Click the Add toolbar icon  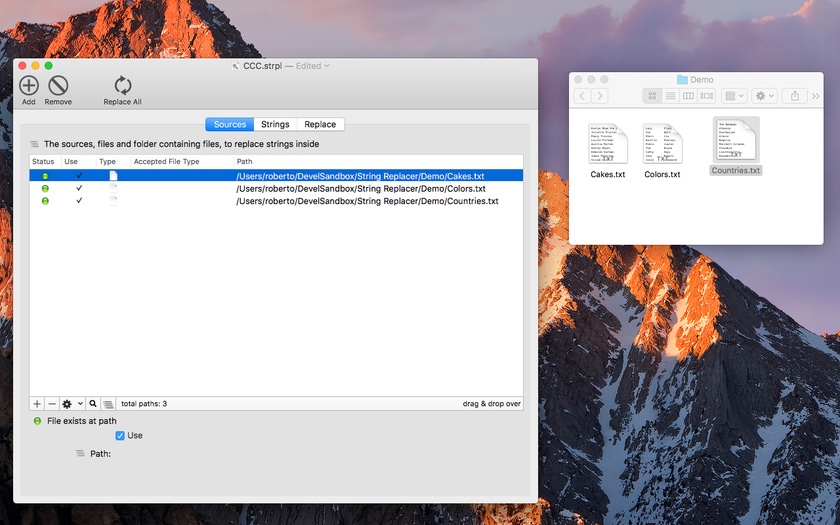click(29, 87)
